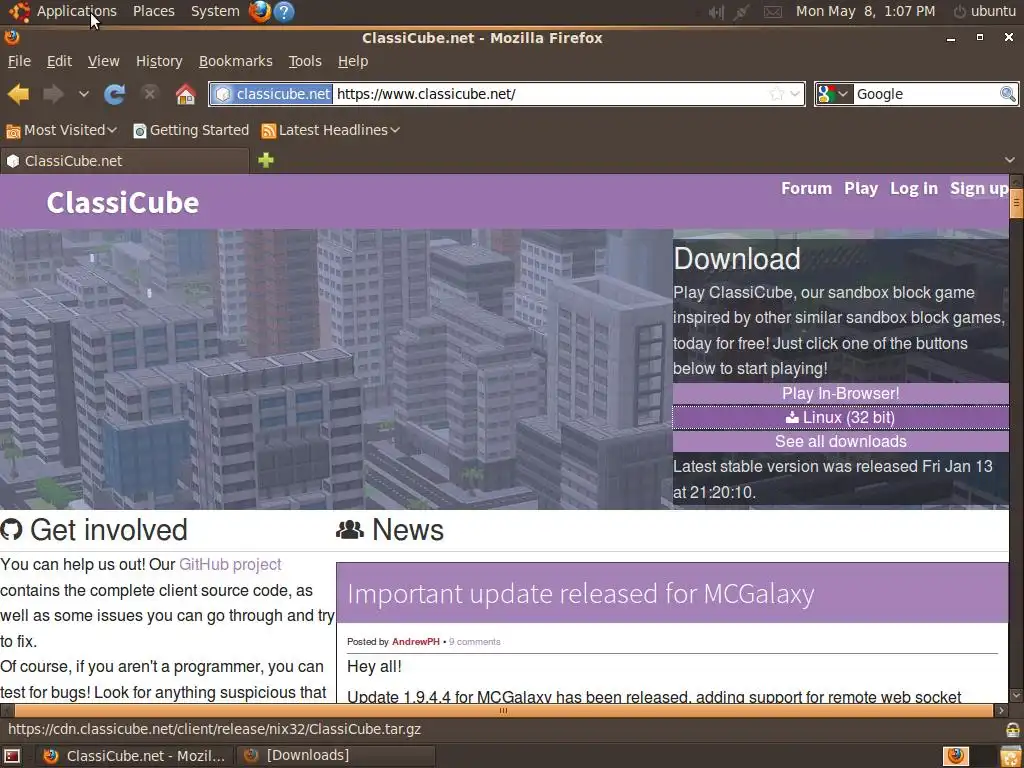Screen dimensions: 1024x768
Task: Open the history dropdown next to Forward
Action: click(x=84, y=94)
